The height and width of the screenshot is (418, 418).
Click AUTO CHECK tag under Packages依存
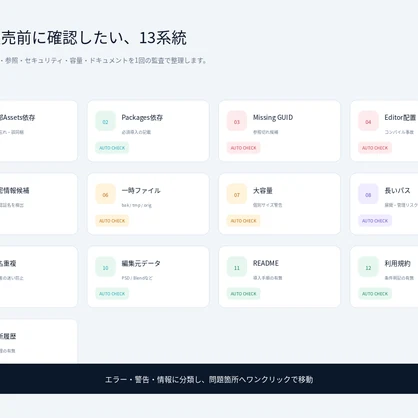(x=112, y=148)
